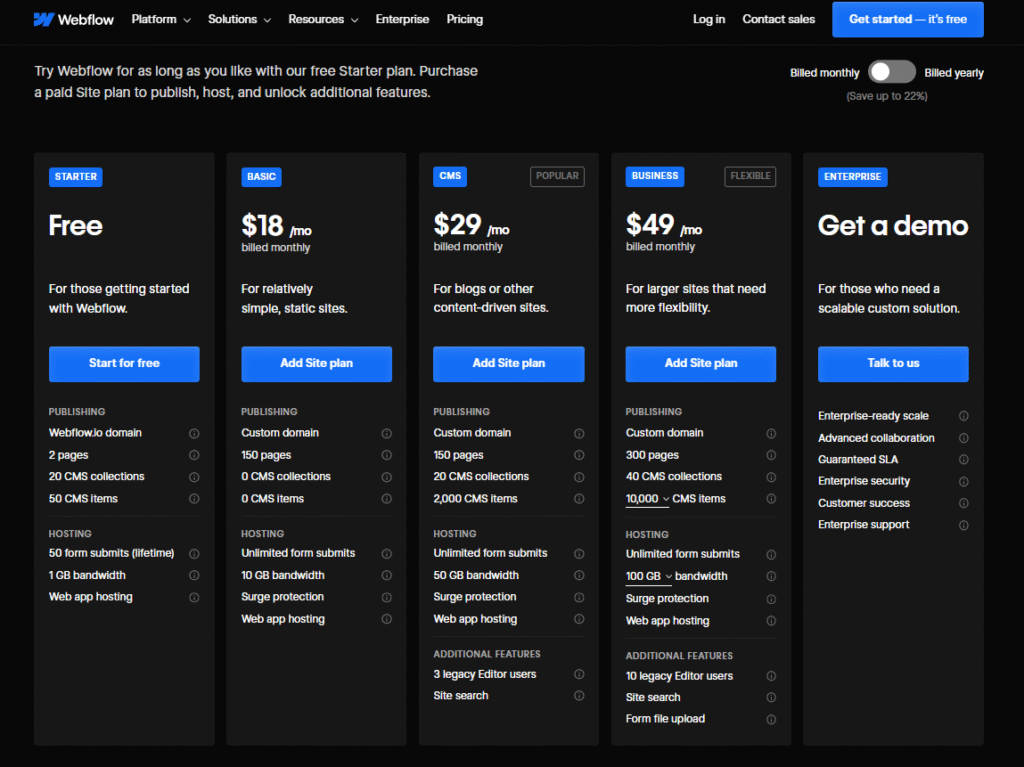The image size is (1024, 767).
Task: Click Talk to us in Enterprise plan
Action: (x=893, y=363)
